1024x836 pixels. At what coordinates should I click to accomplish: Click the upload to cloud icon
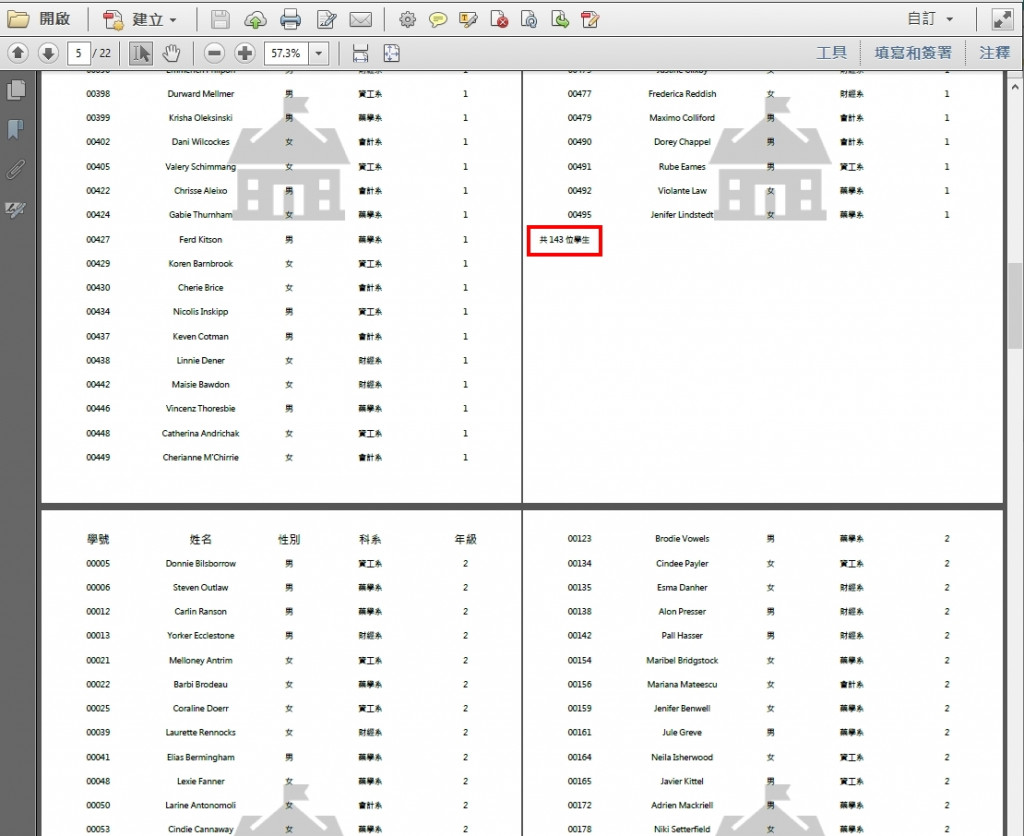pos(255,20)
